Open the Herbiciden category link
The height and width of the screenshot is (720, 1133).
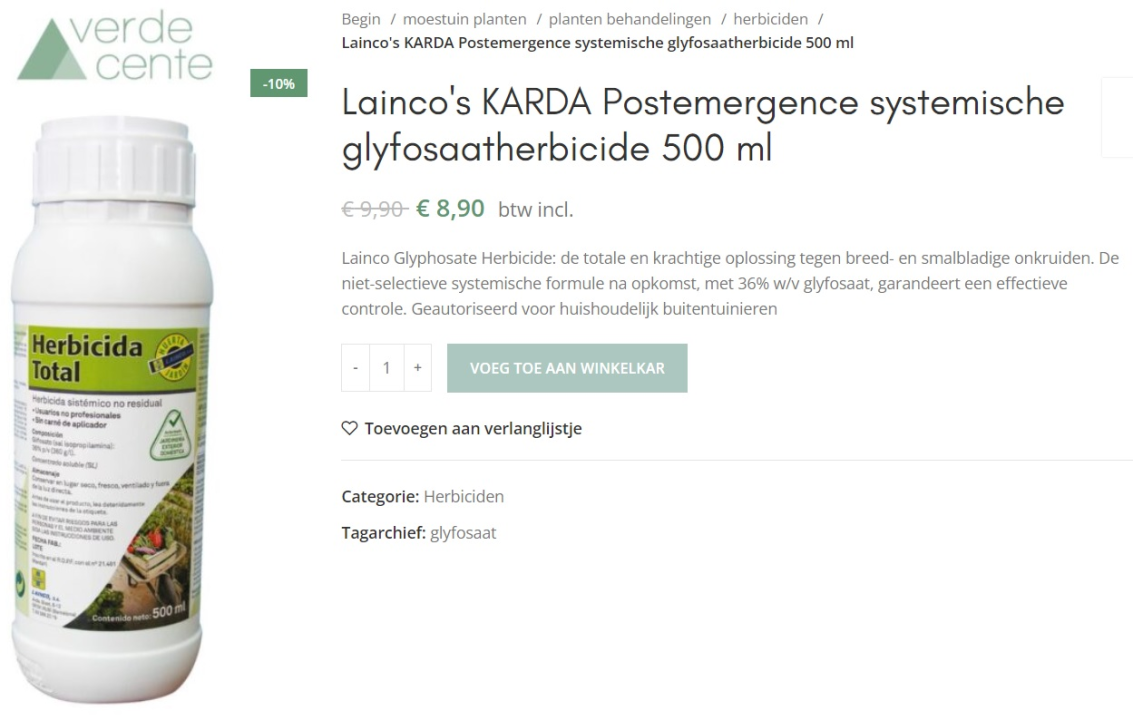coord(464,496)
